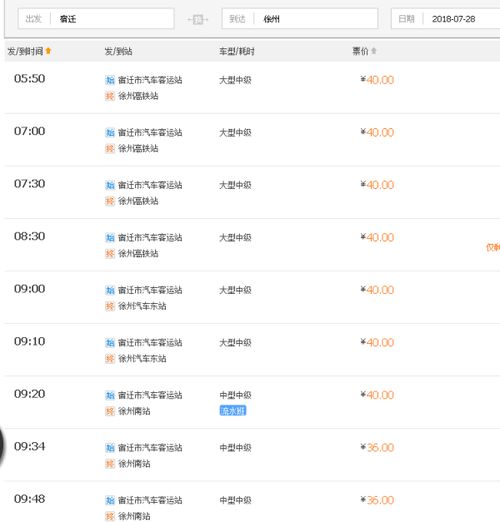Select the 09:34 departure time
The height and width of the screenshot is (522, 500).
30,446
